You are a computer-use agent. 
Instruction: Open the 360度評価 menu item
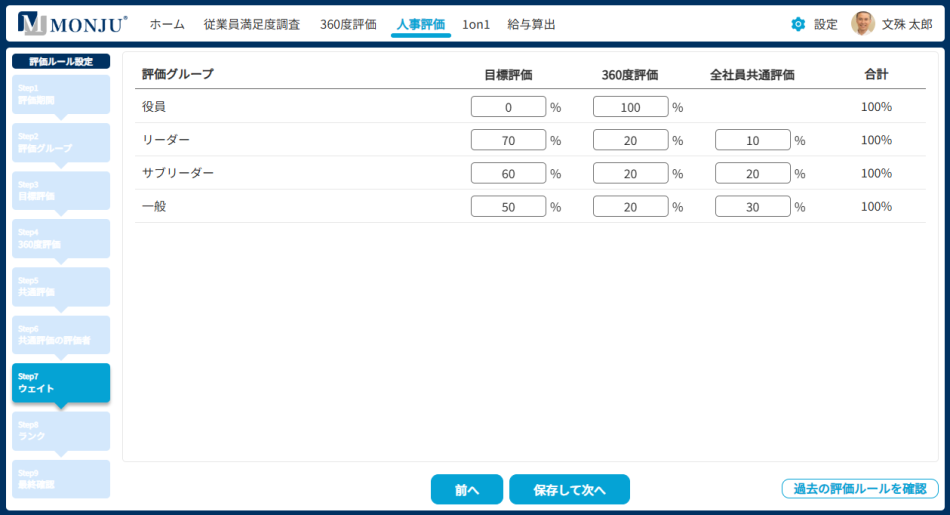[x=348, y=24]
